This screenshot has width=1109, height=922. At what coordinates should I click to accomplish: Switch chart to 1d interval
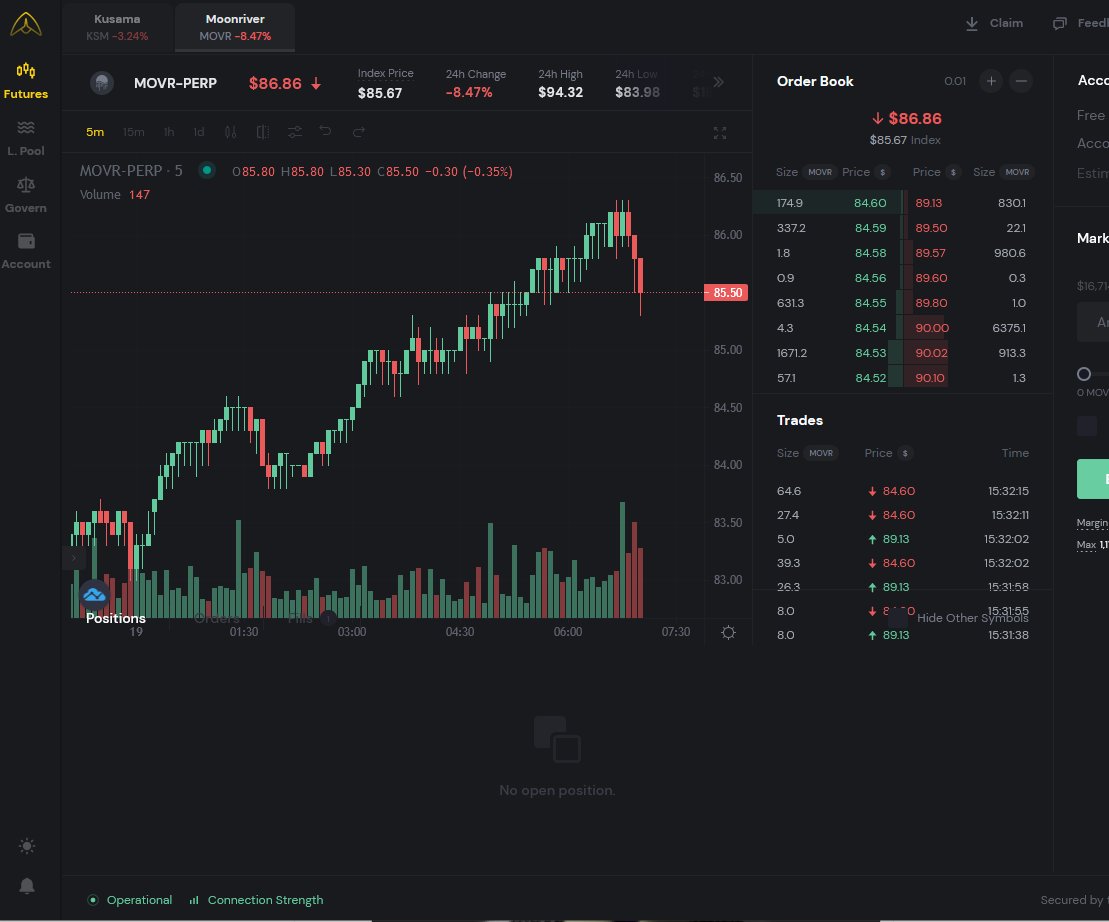pyautogui.click(x=199, y=132)
